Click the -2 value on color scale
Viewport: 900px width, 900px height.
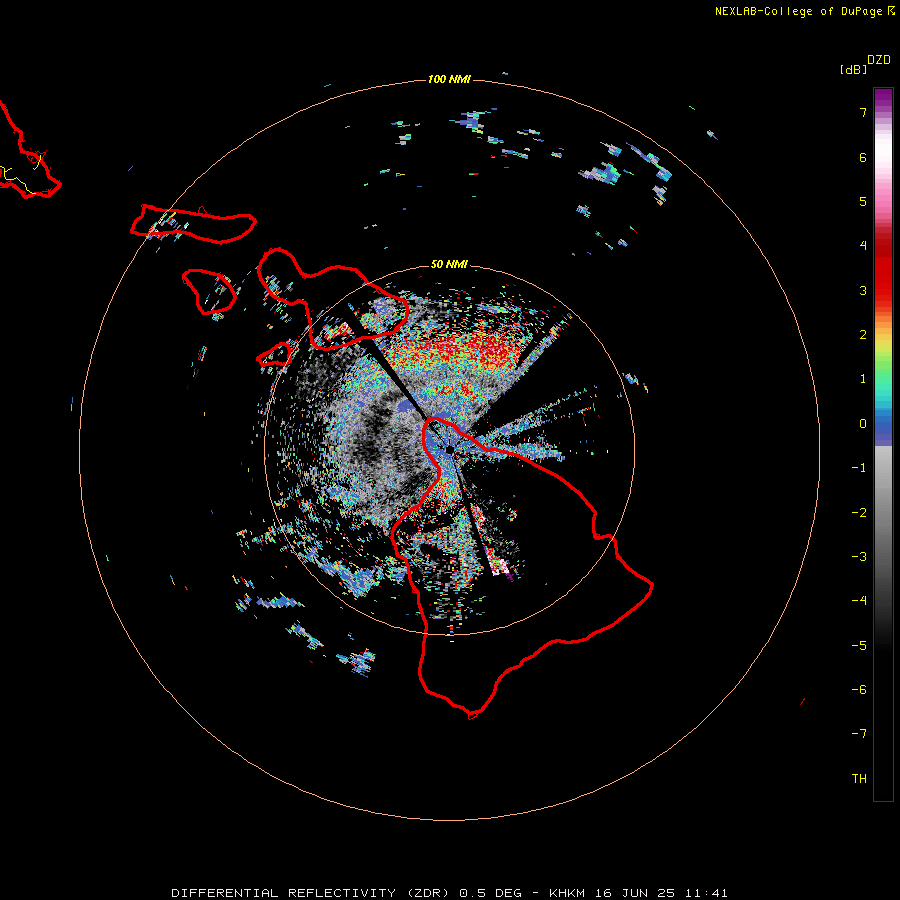859,513
